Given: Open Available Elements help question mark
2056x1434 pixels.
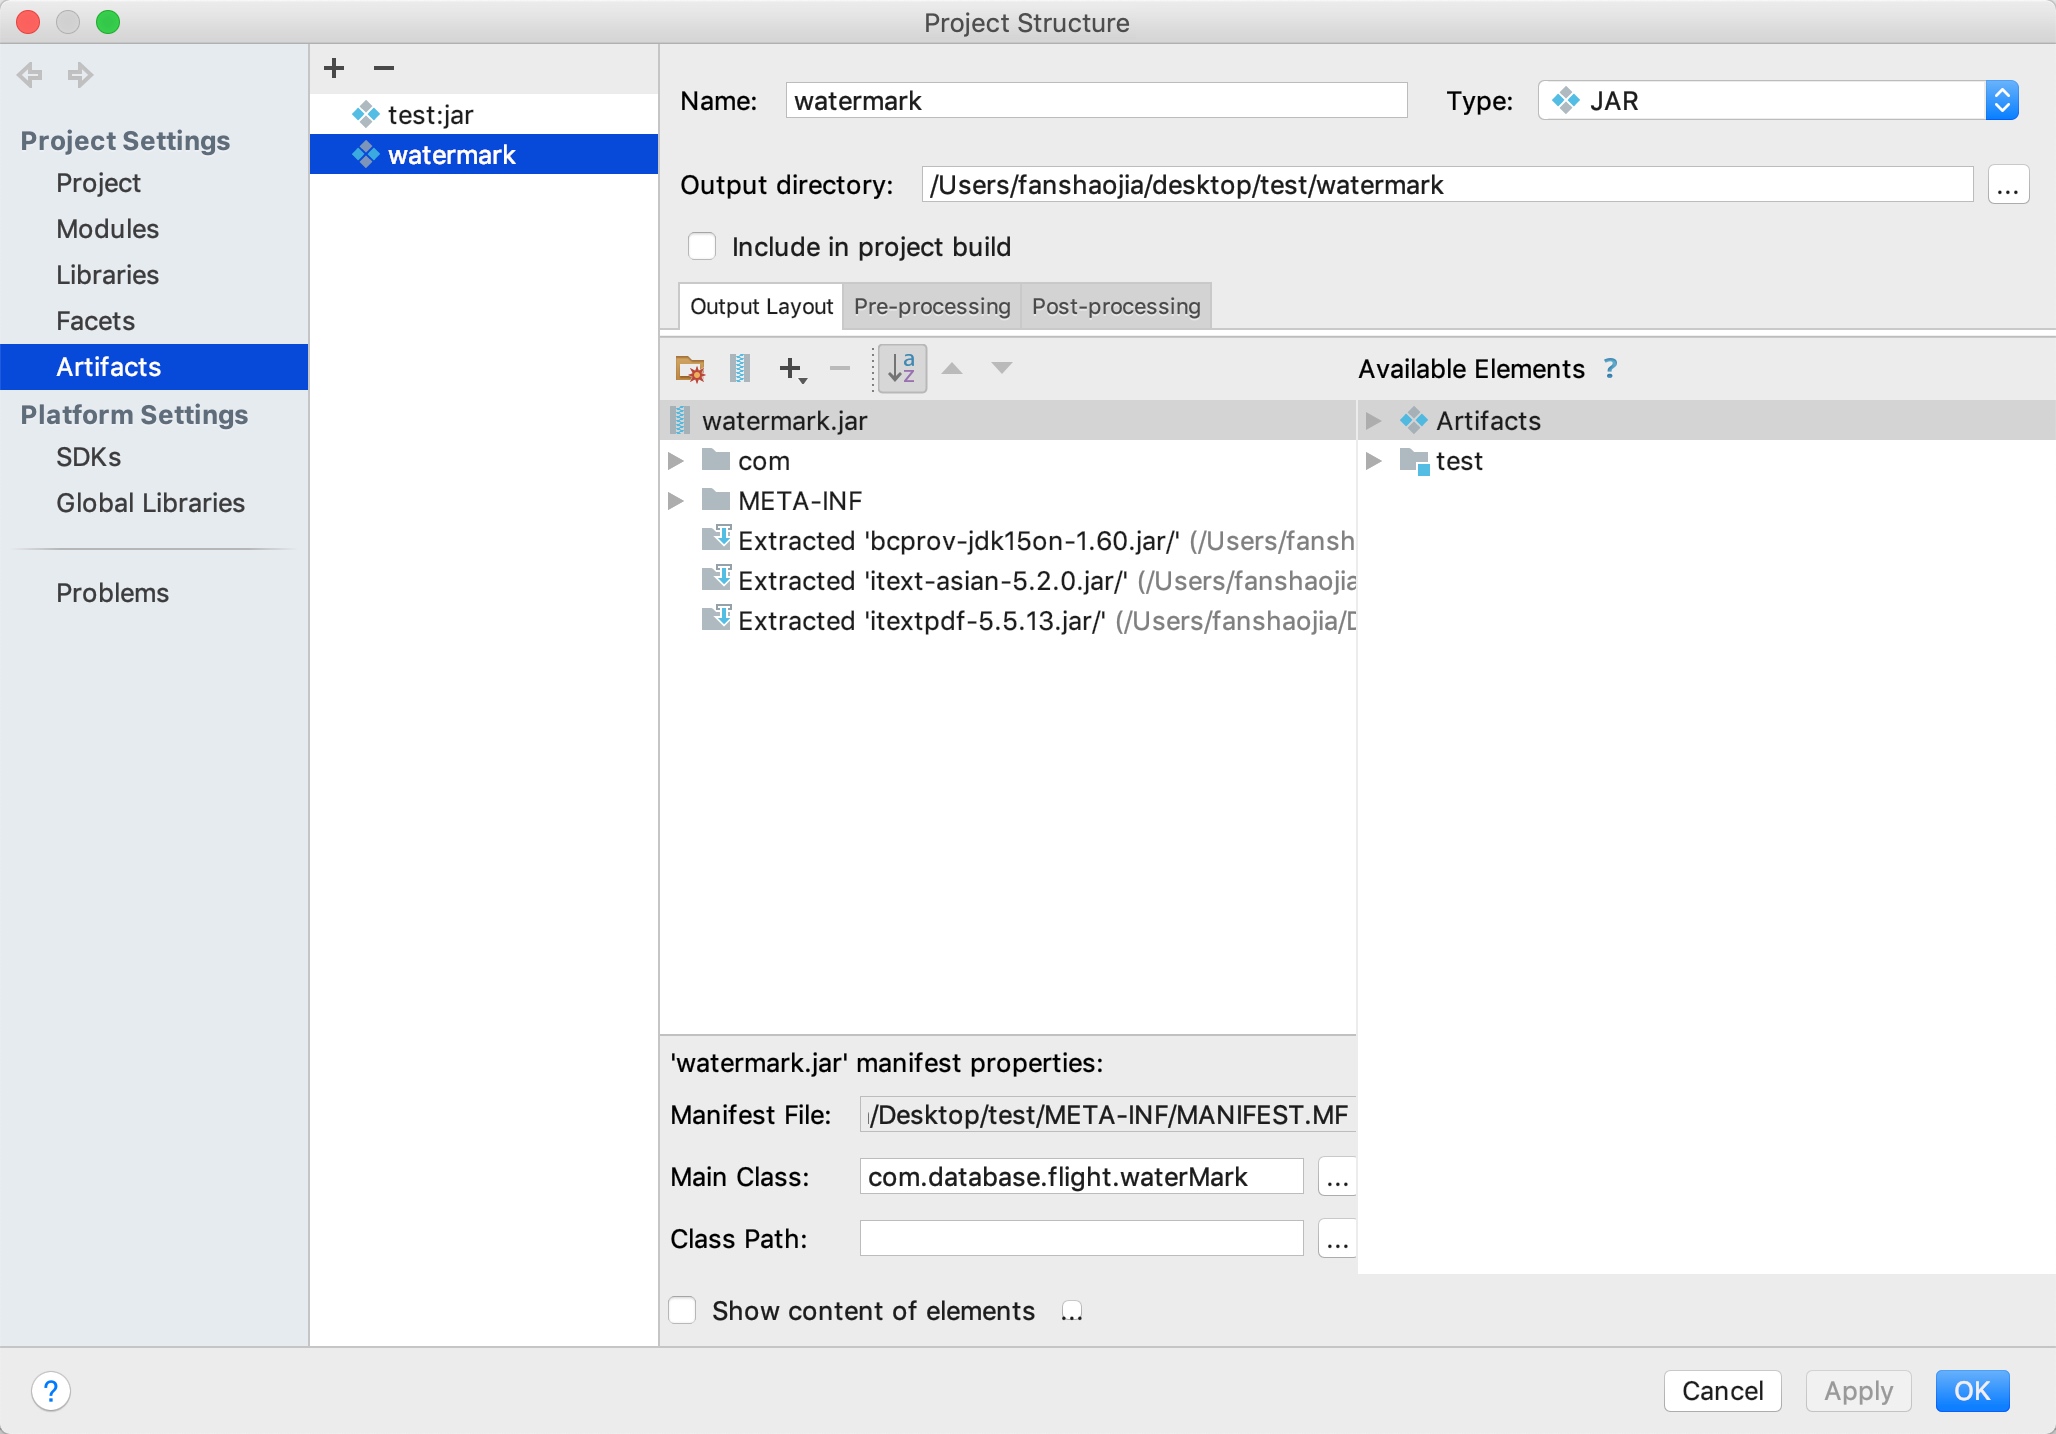Looking at the screenshot, I should click(x=1610, y=368).
